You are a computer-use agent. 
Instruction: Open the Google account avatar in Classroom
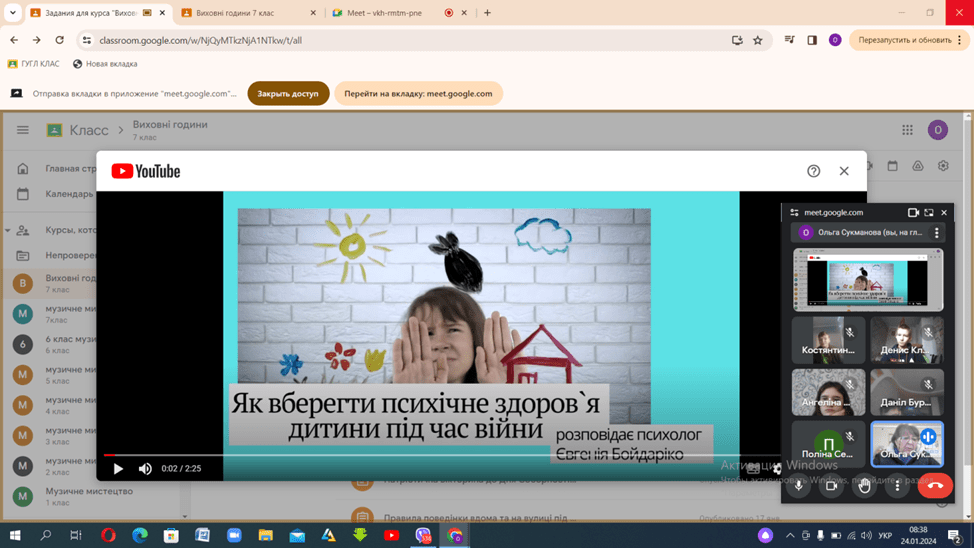938,130
